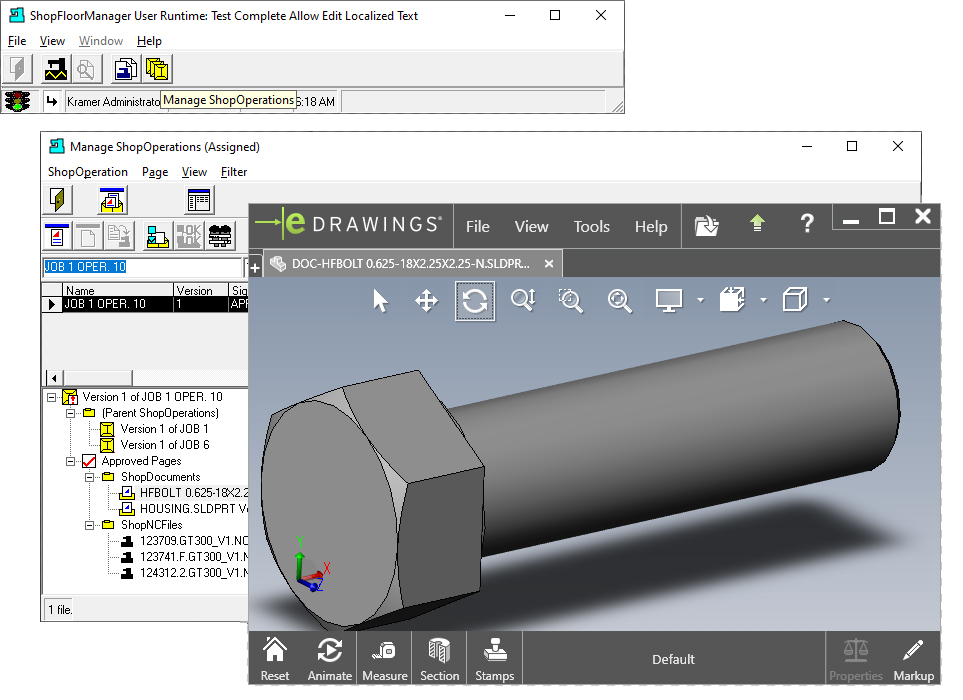The image size is (963, 700).
Task: Collapse the ShopNCFiles folder
Action: click(90, 525)
